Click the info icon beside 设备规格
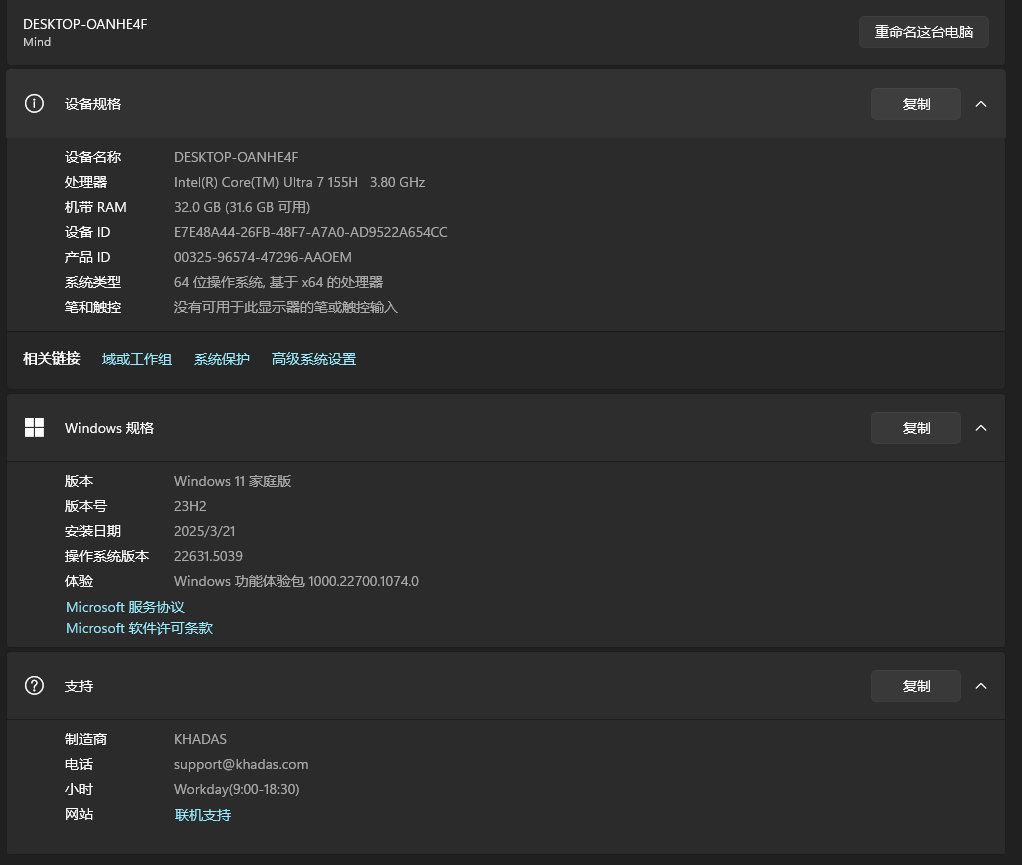Screen dimensions: 1022x865 click(x=34, y=104)
